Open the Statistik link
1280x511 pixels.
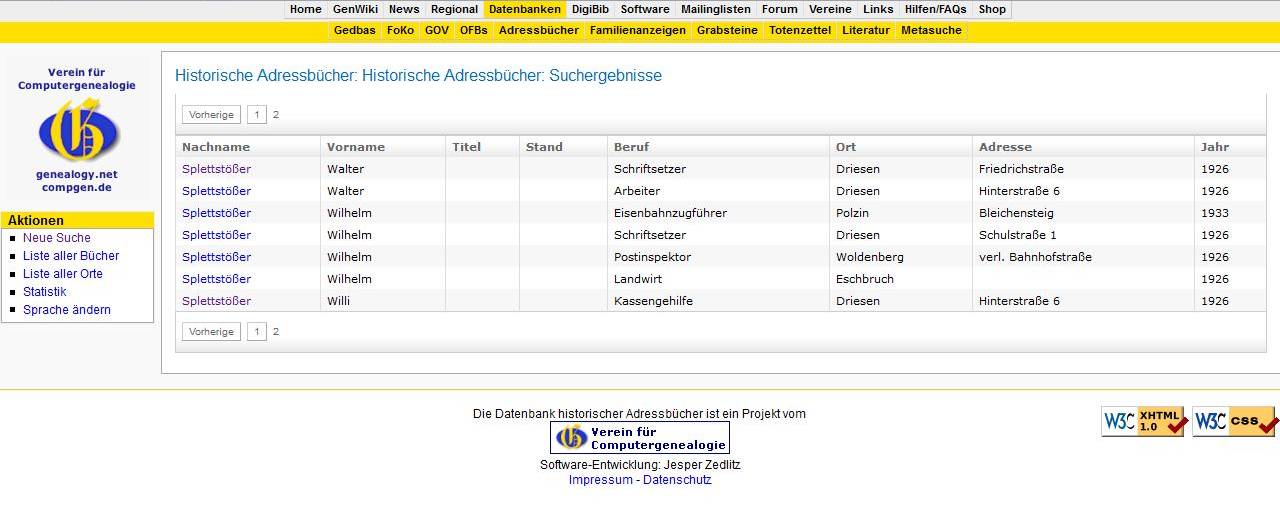click(x=45, y=292)
